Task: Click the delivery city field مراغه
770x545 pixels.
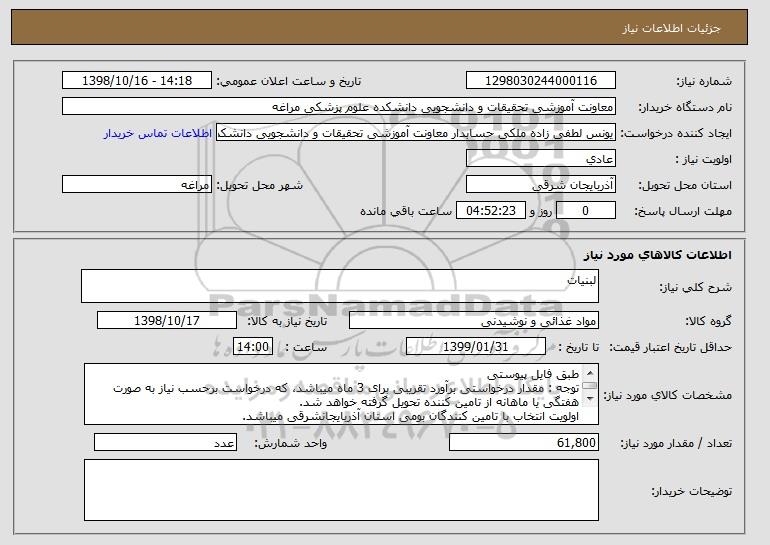Action: coord(137,185)
